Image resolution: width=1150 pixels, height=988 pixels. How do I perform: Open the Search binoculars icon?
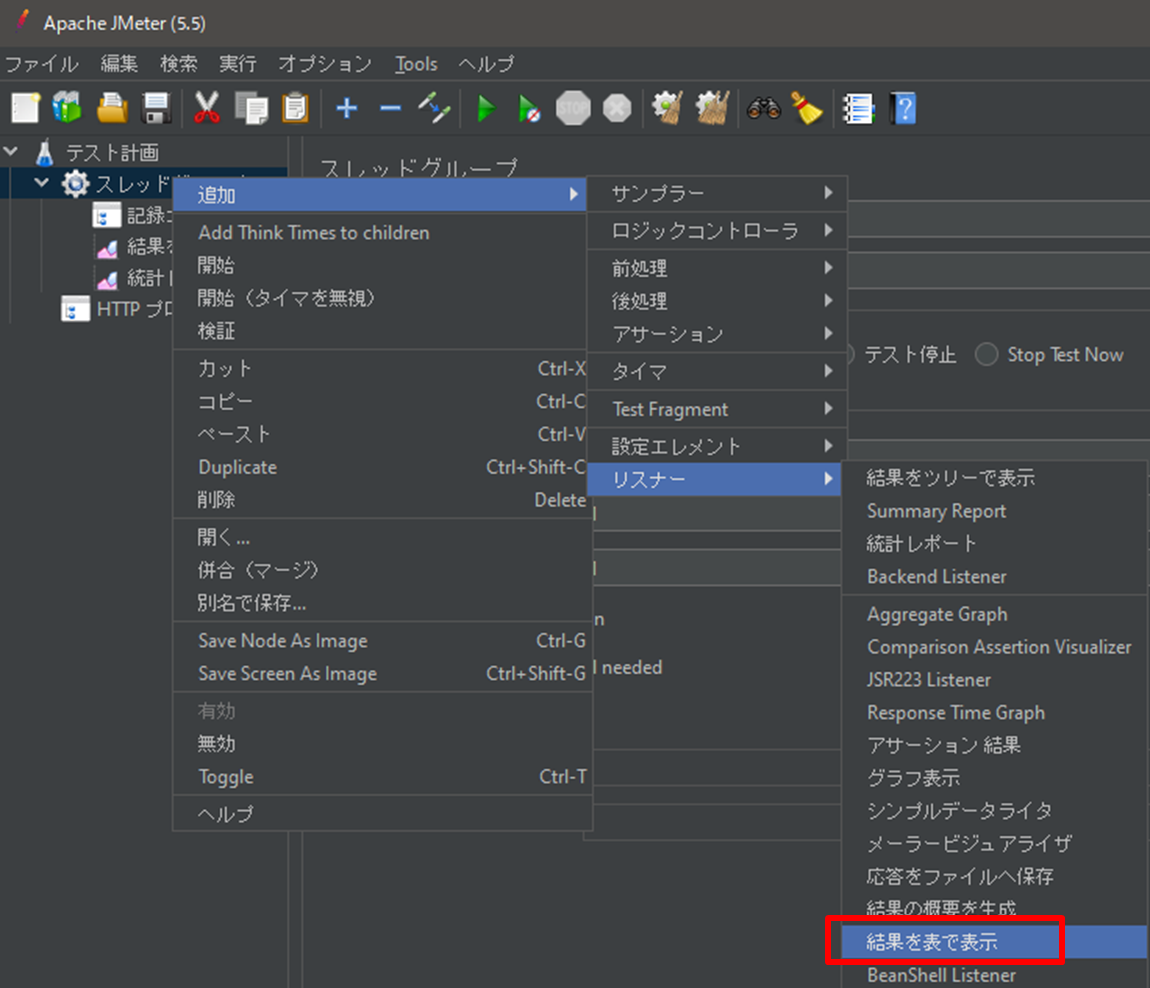[764, 107]
